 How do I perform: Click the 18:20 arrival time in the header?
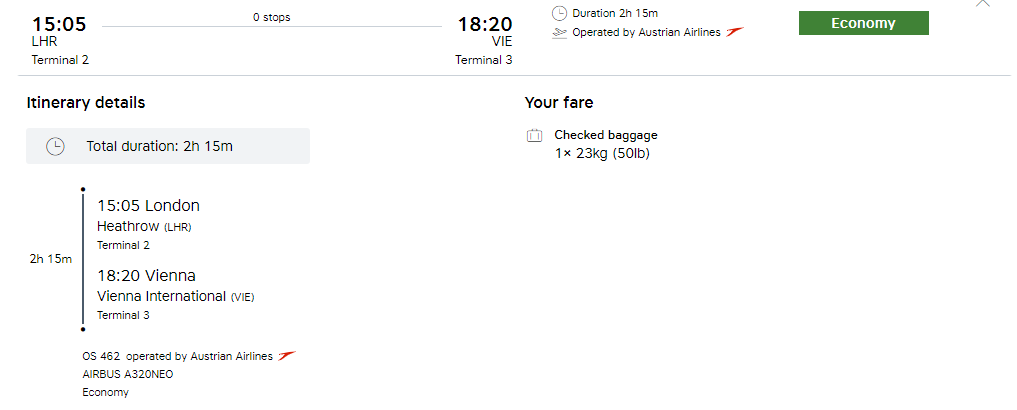coord(484,24)
